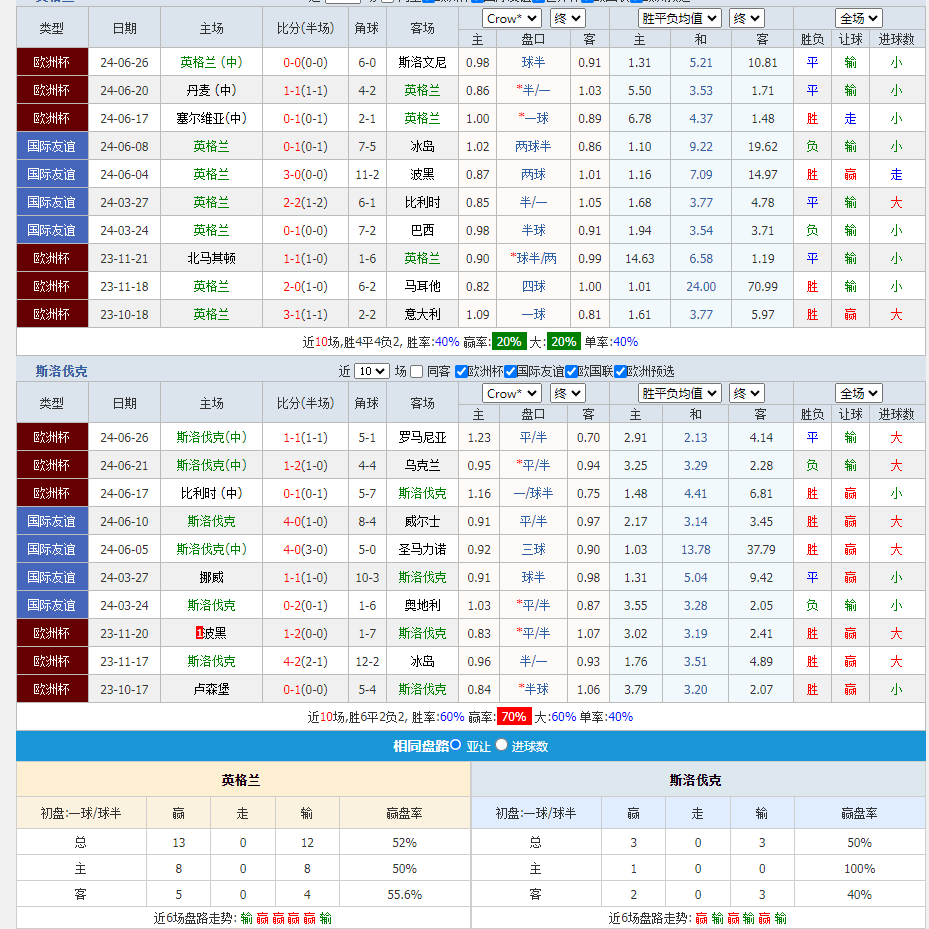Click the 意大利 away team link

coord(420,314)
